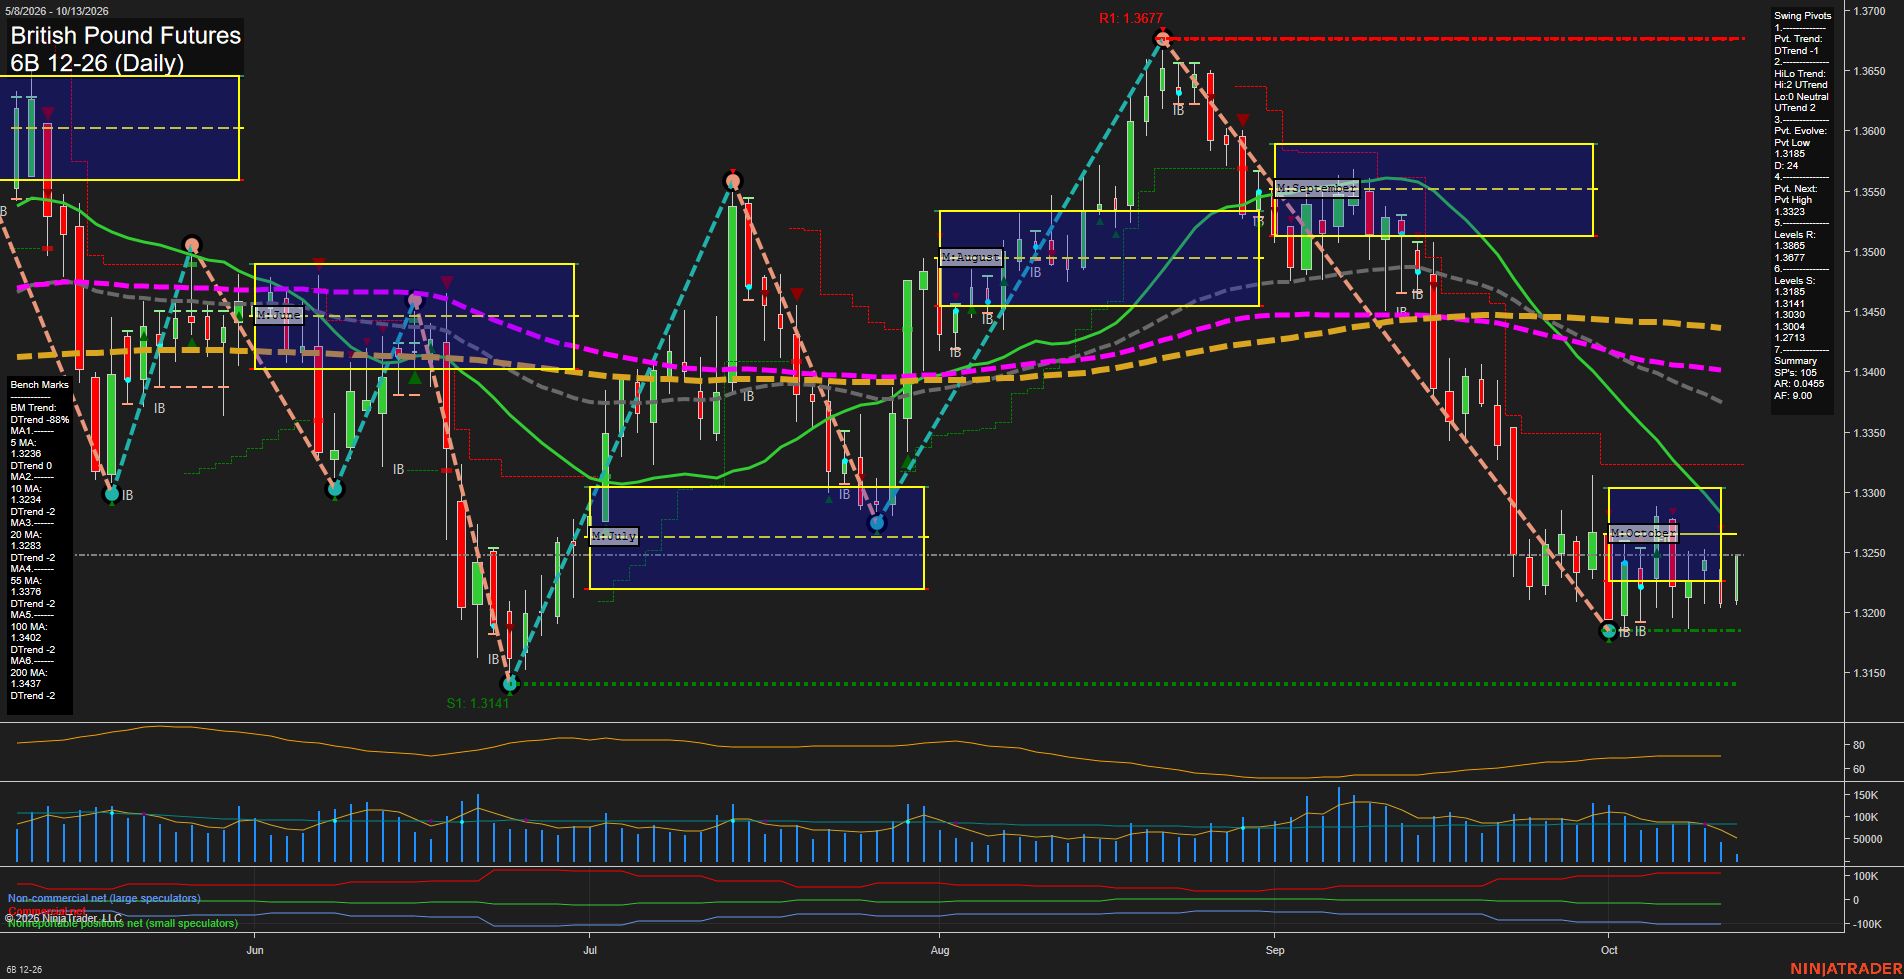Select the "S1: 1.3141" support label

(x=478, y=703)
